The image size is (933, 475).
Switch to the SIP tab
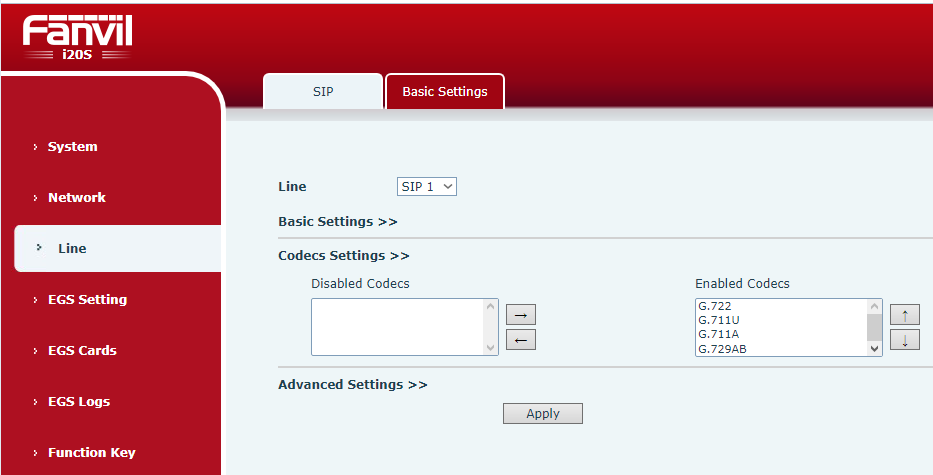click(x=322, y=92)
